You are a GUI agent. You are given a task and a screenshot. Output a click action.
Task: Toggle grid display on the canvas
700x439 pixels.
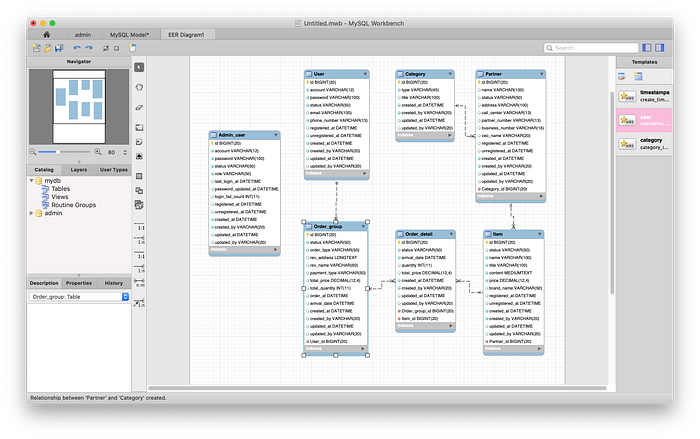pos(105,48)
